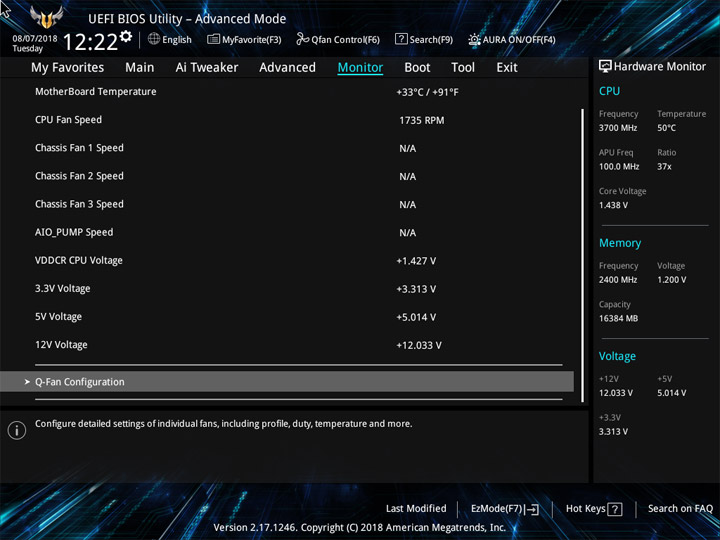Click the 1.438 V core voltage value
The height and width of the screenshot is (540, 720).
(x=613, y=205)
